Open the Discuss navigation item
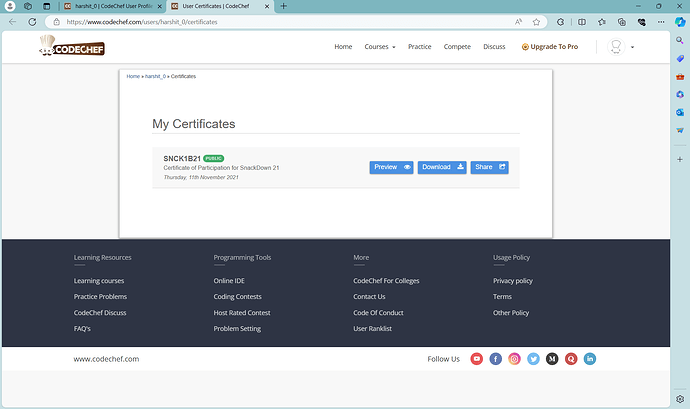This screenshot has height=409, width=690. (494, 47)
